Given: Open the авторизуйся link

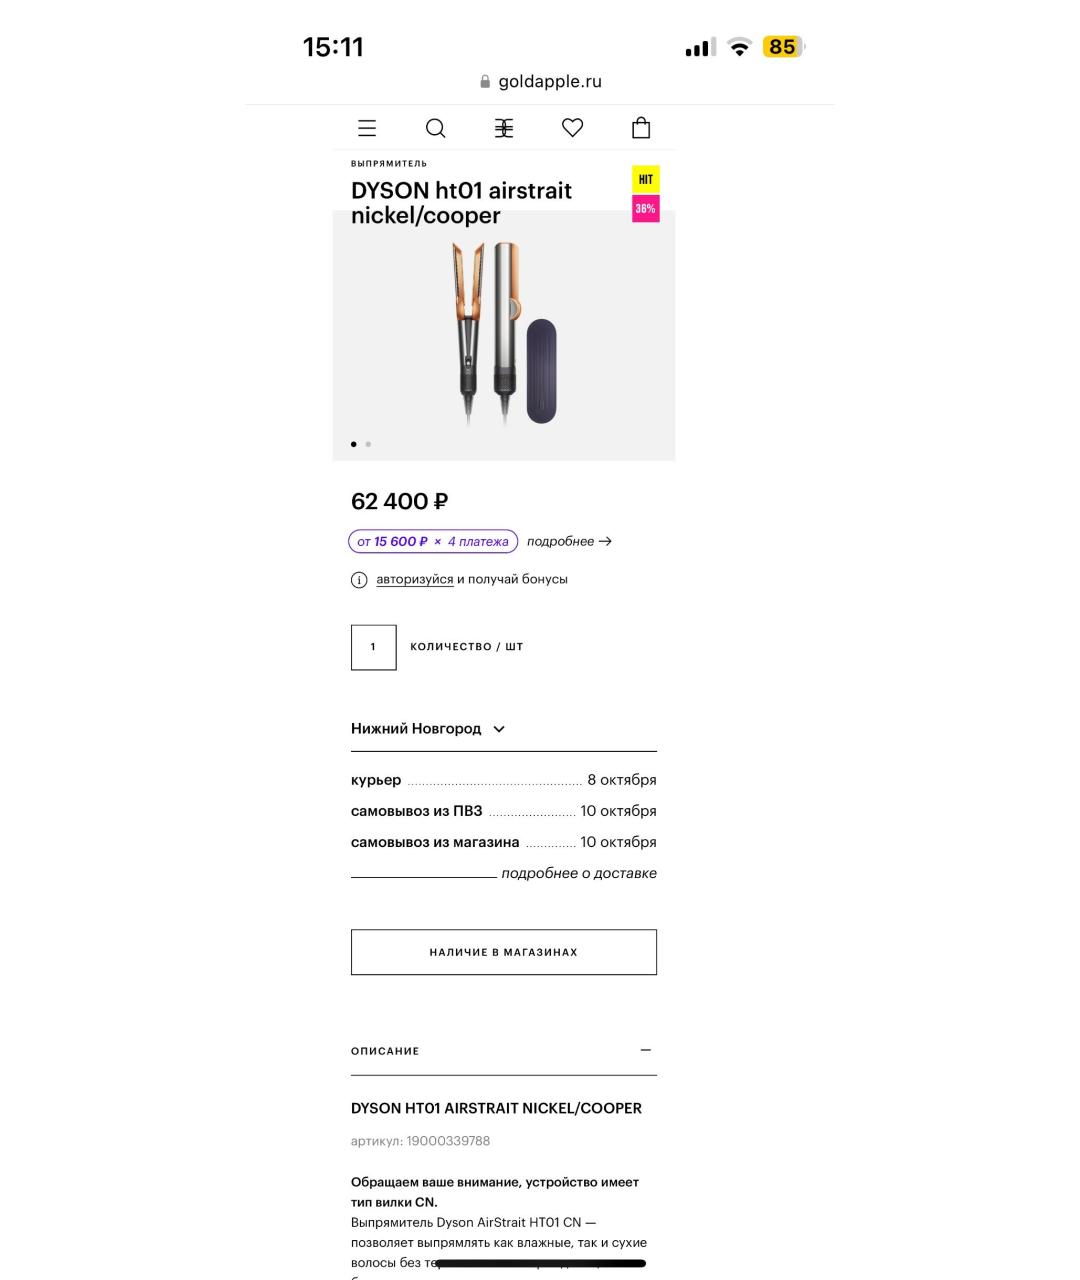Looking at the screenshot, I should point(414,579).
